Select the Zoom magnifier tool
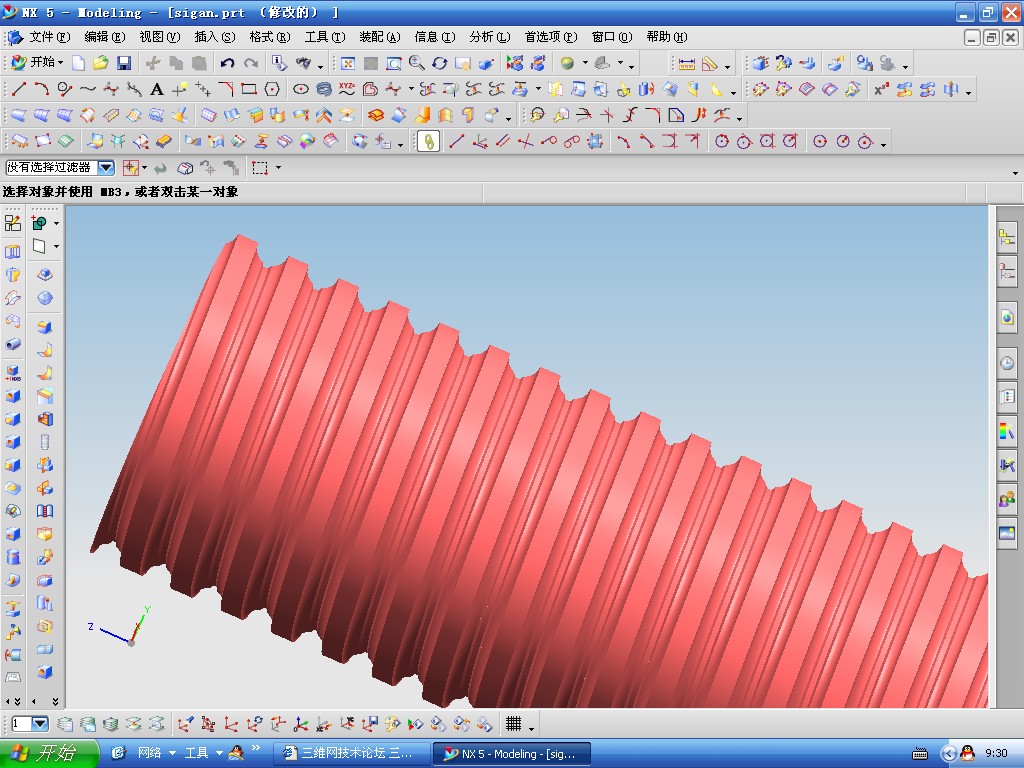Viewport: 1024px width, 768px height. [417, 63]
